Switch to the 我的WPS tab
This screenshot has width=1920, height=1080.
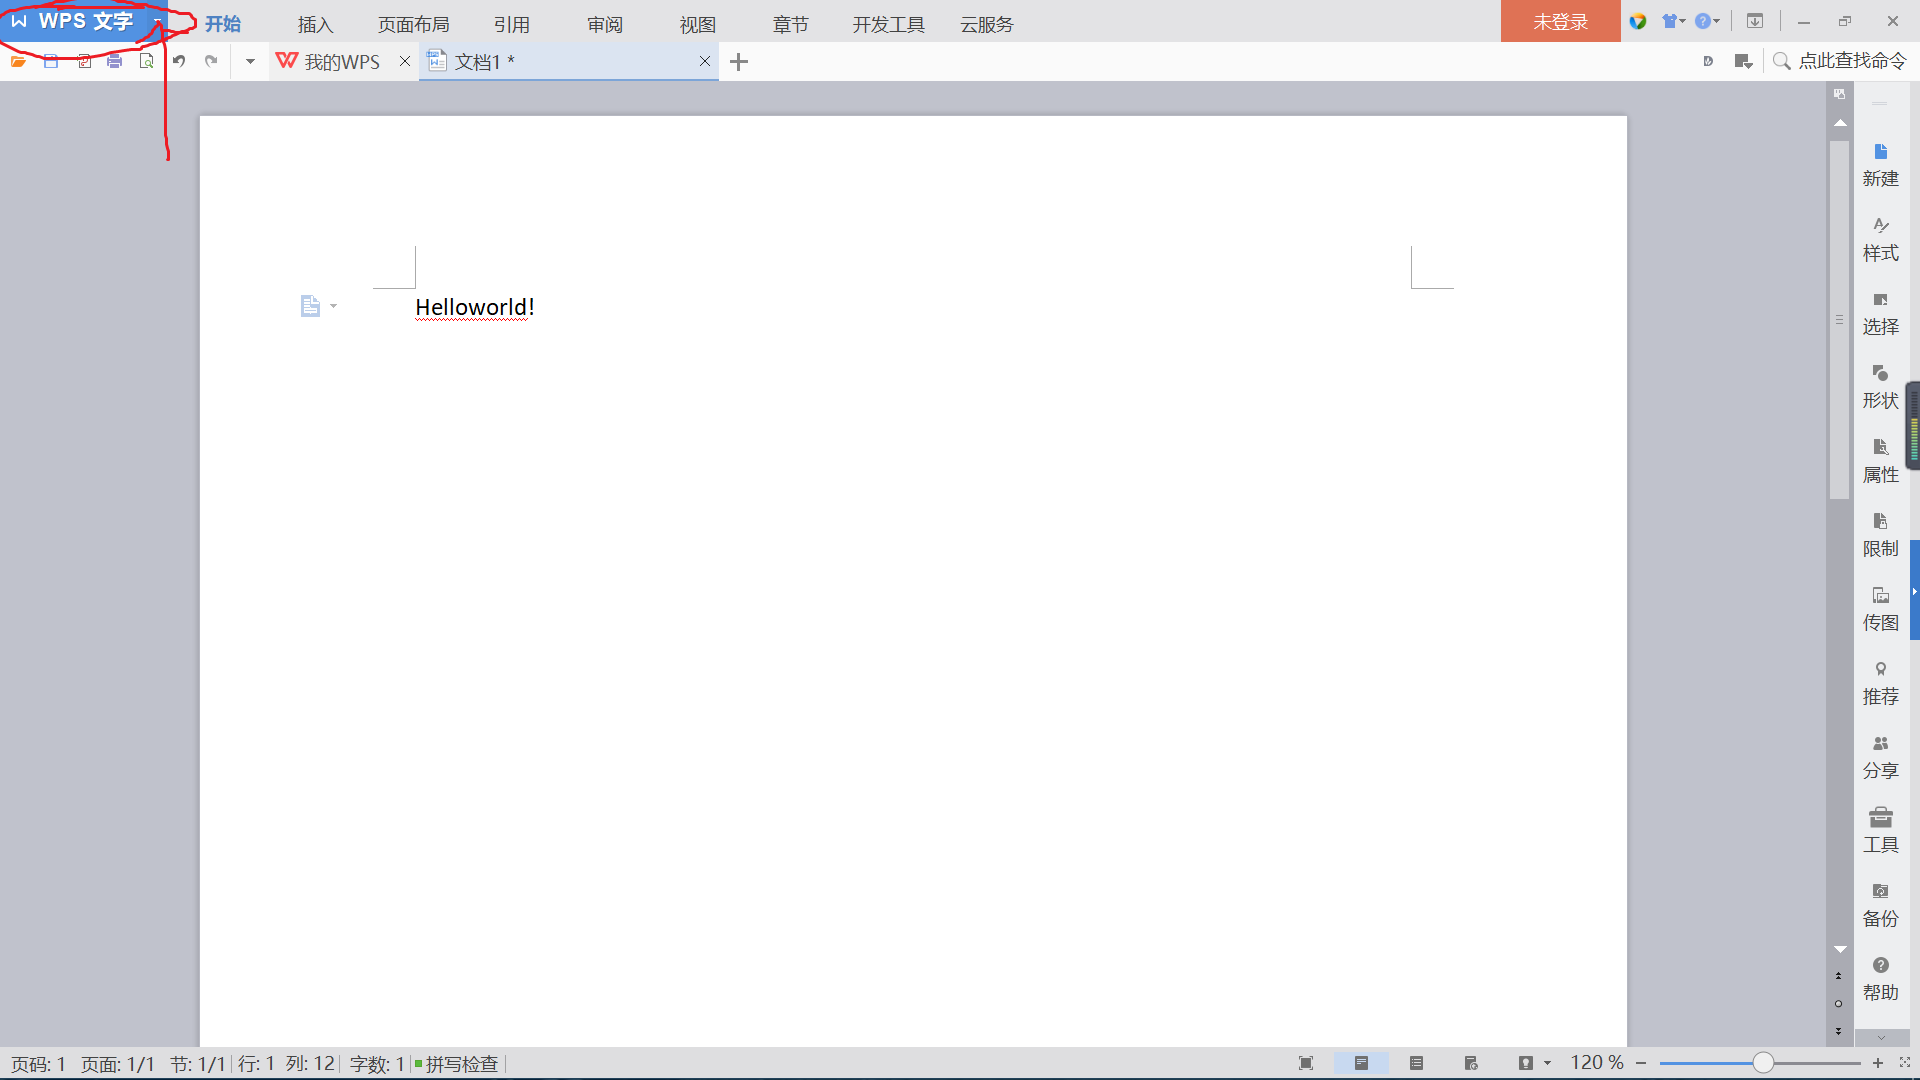[341, 62]
